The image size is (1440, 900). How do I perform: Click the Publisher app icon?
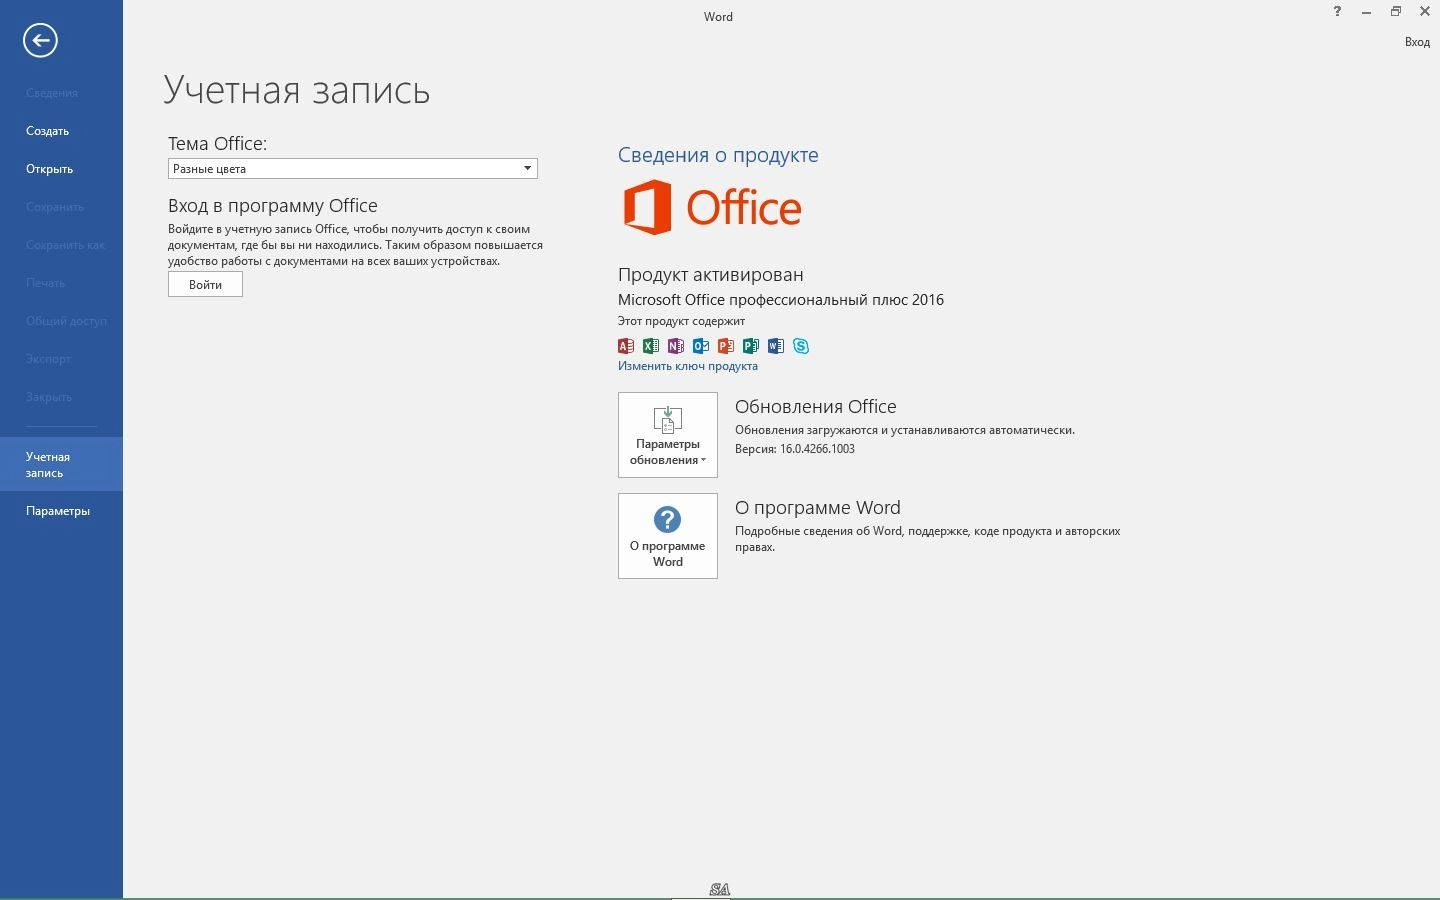pyautogui.click(x=751, y=346)
